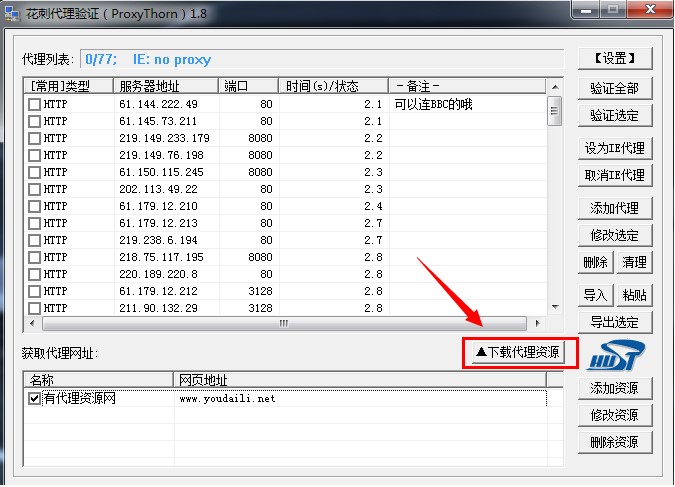Select www.youdaili.net web address
Screen dimensions: 675x487
(x=227, y=399)
